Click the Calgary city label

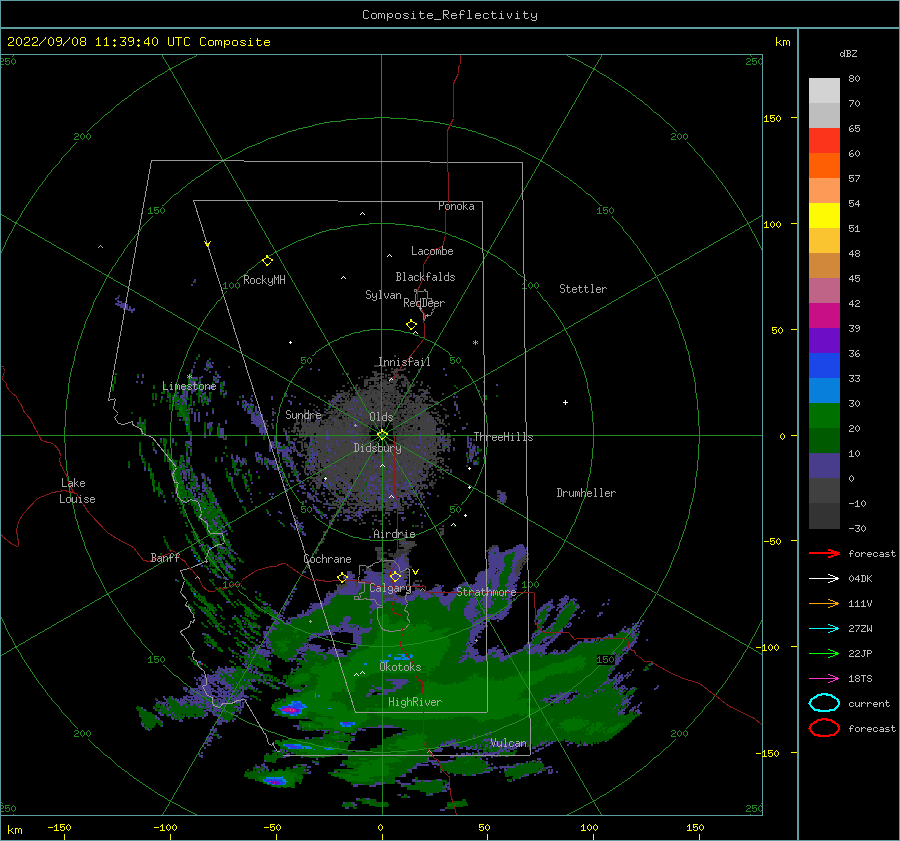[390, 588]
